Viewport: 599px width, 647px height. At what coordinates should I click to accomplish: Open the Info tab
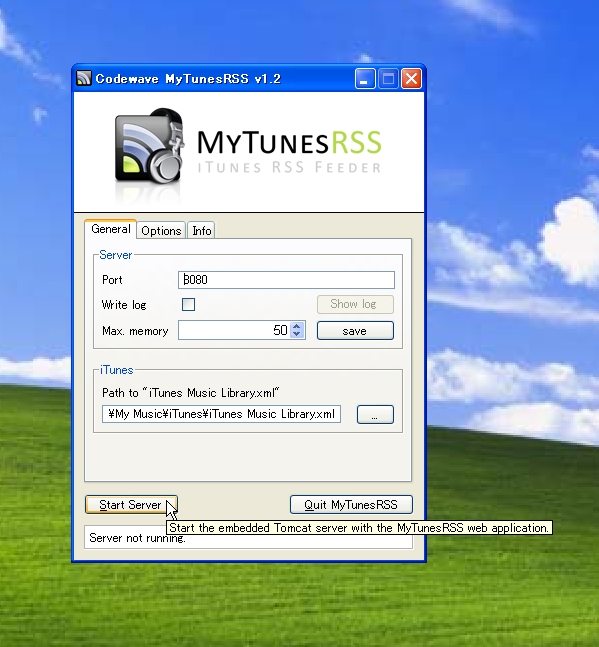(x=201, y=231)
